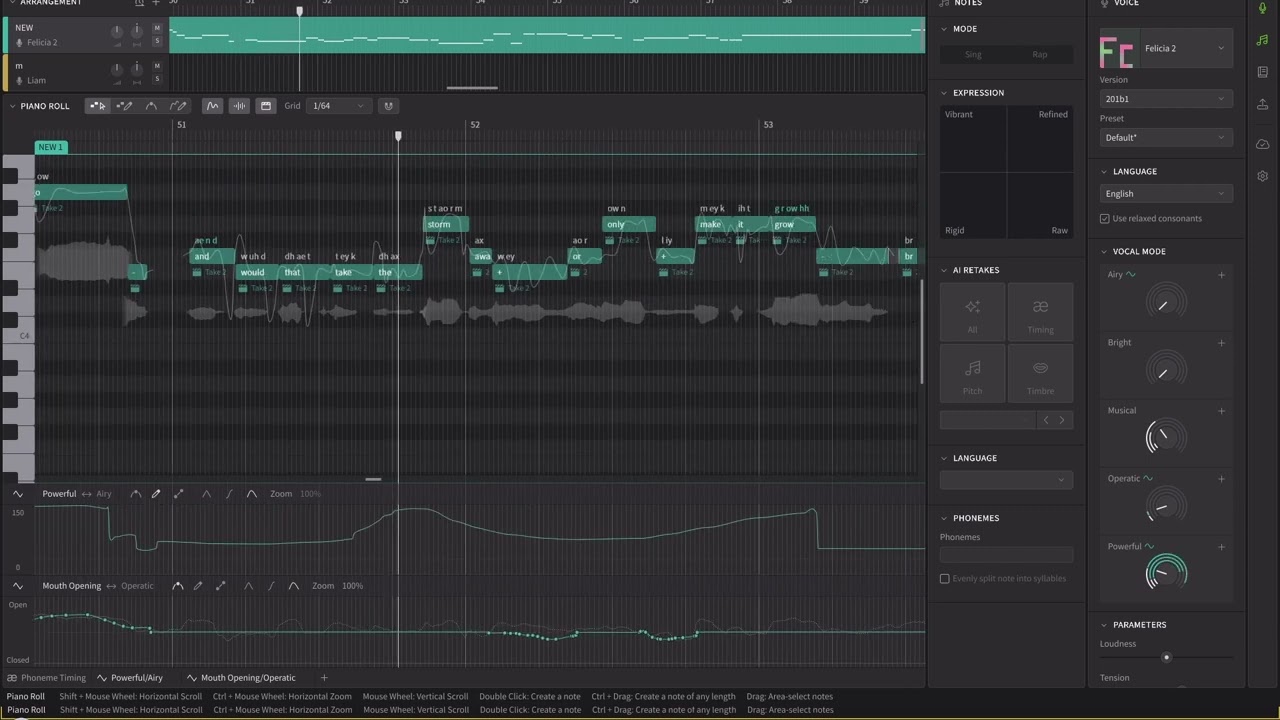Add automation with plus next to Musical
The width and height of the screenshot is (1280, 720).
click(x=1221, y=411)
